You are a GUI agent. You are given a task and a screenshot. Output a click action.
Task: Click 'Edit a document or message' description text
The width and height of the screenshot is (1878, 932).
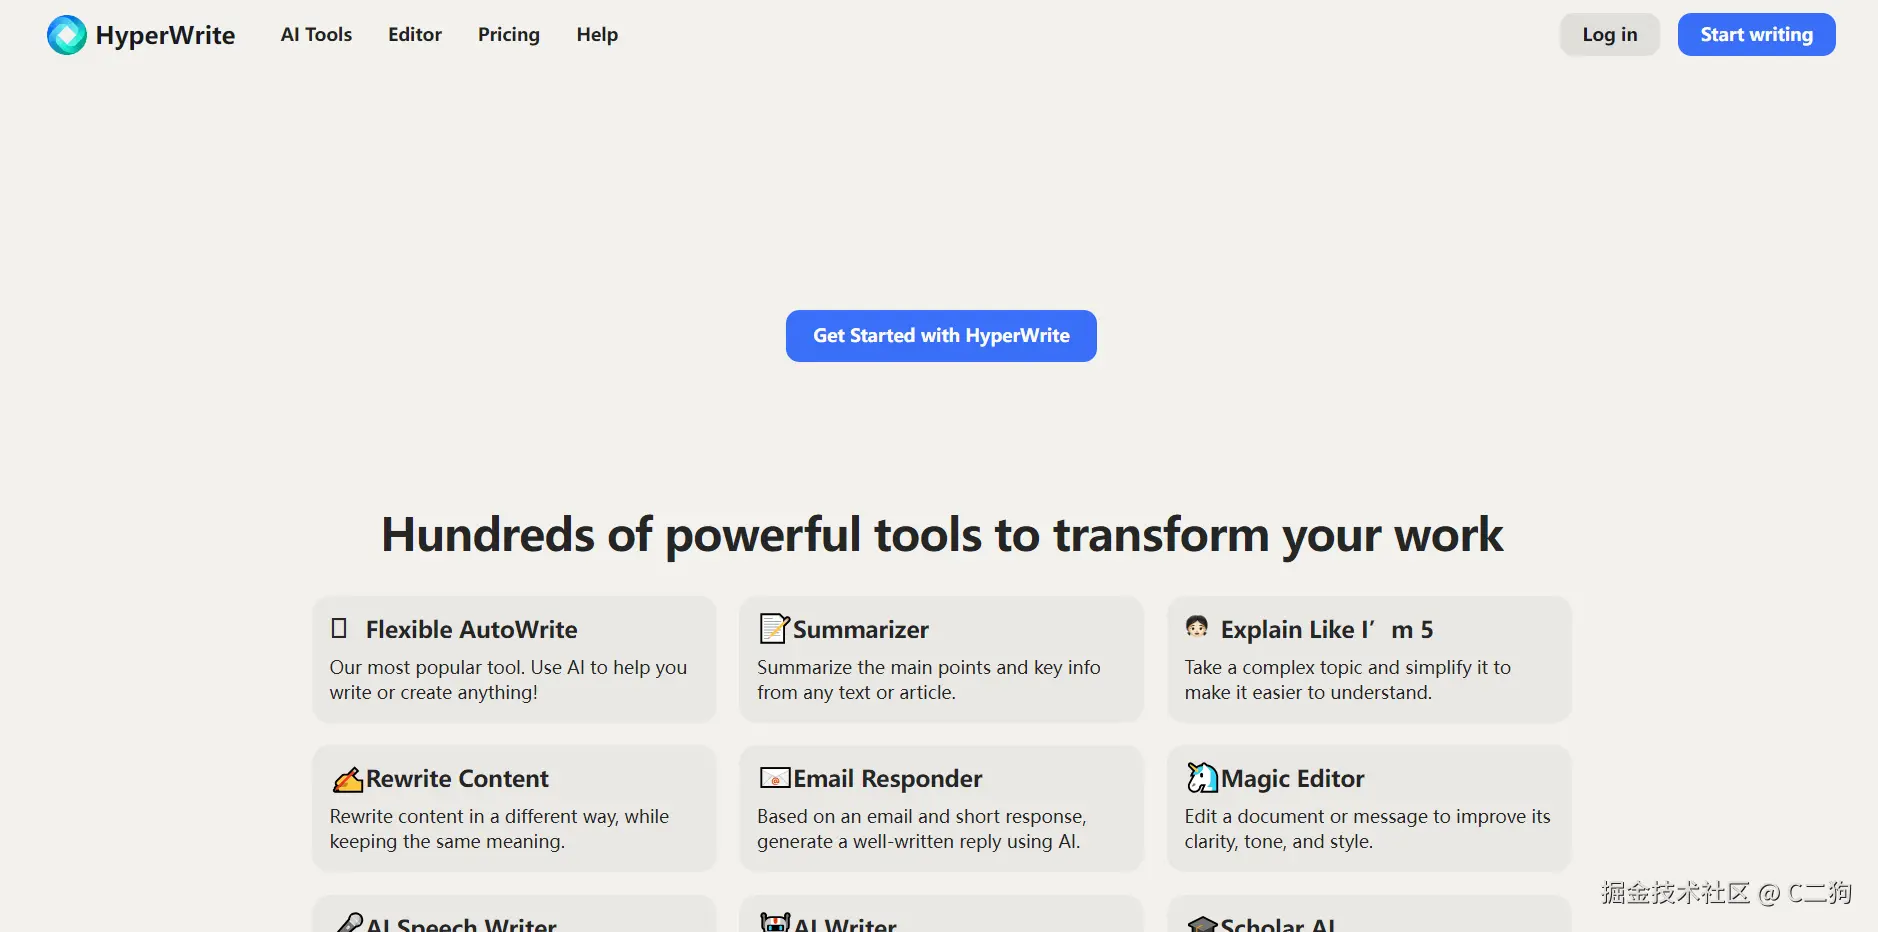point(1367,829)
